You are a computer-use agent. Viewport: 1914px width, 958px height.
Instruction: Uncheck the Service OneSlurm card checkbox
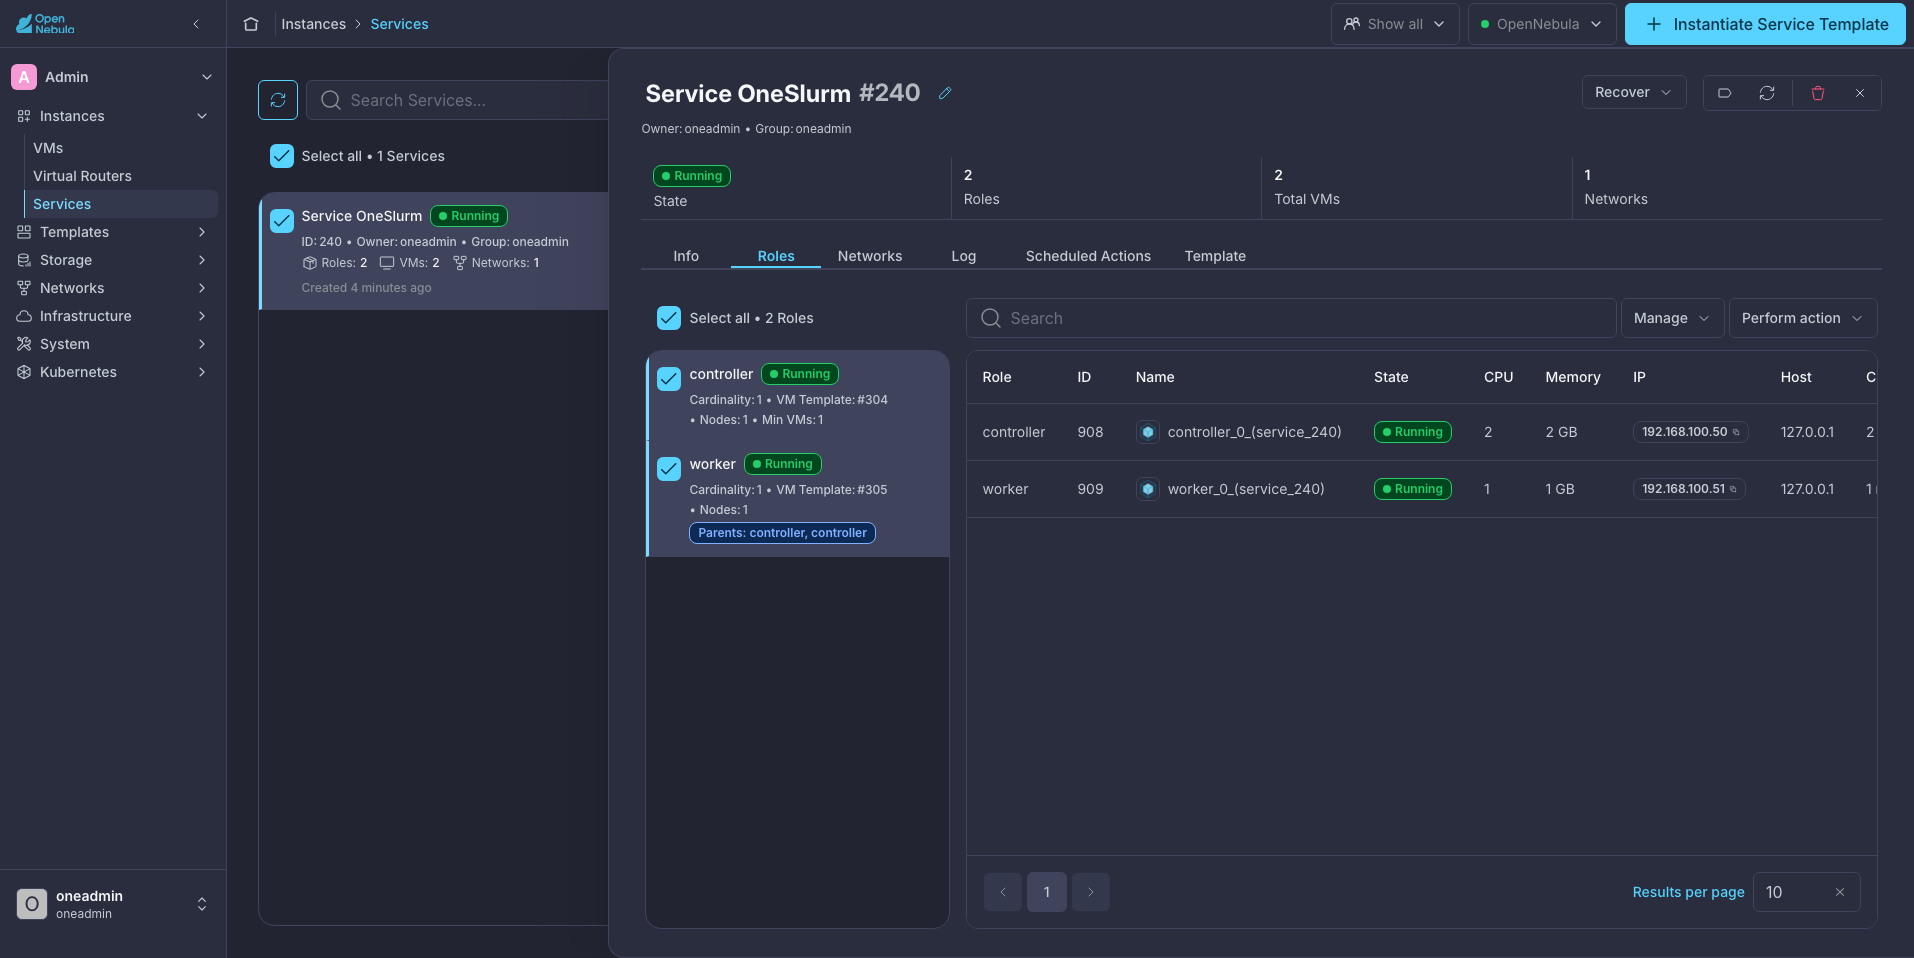[x=282, y=220]
